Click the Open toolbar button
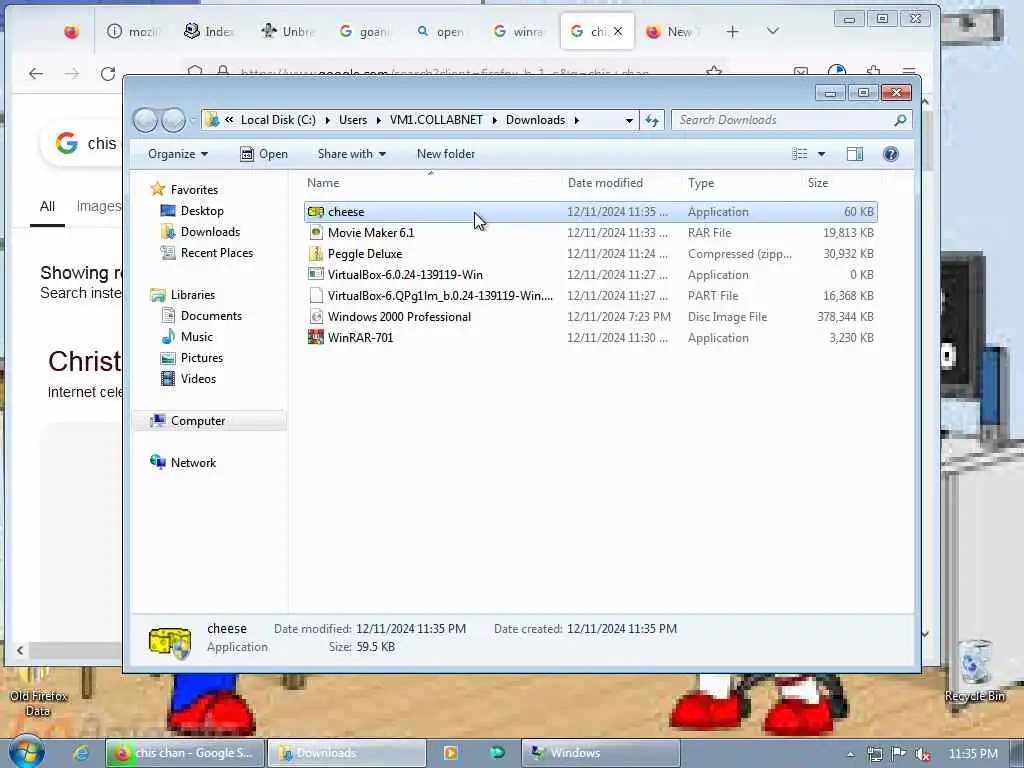Viewport: 1024px width, 768px height. coord(264,154)
